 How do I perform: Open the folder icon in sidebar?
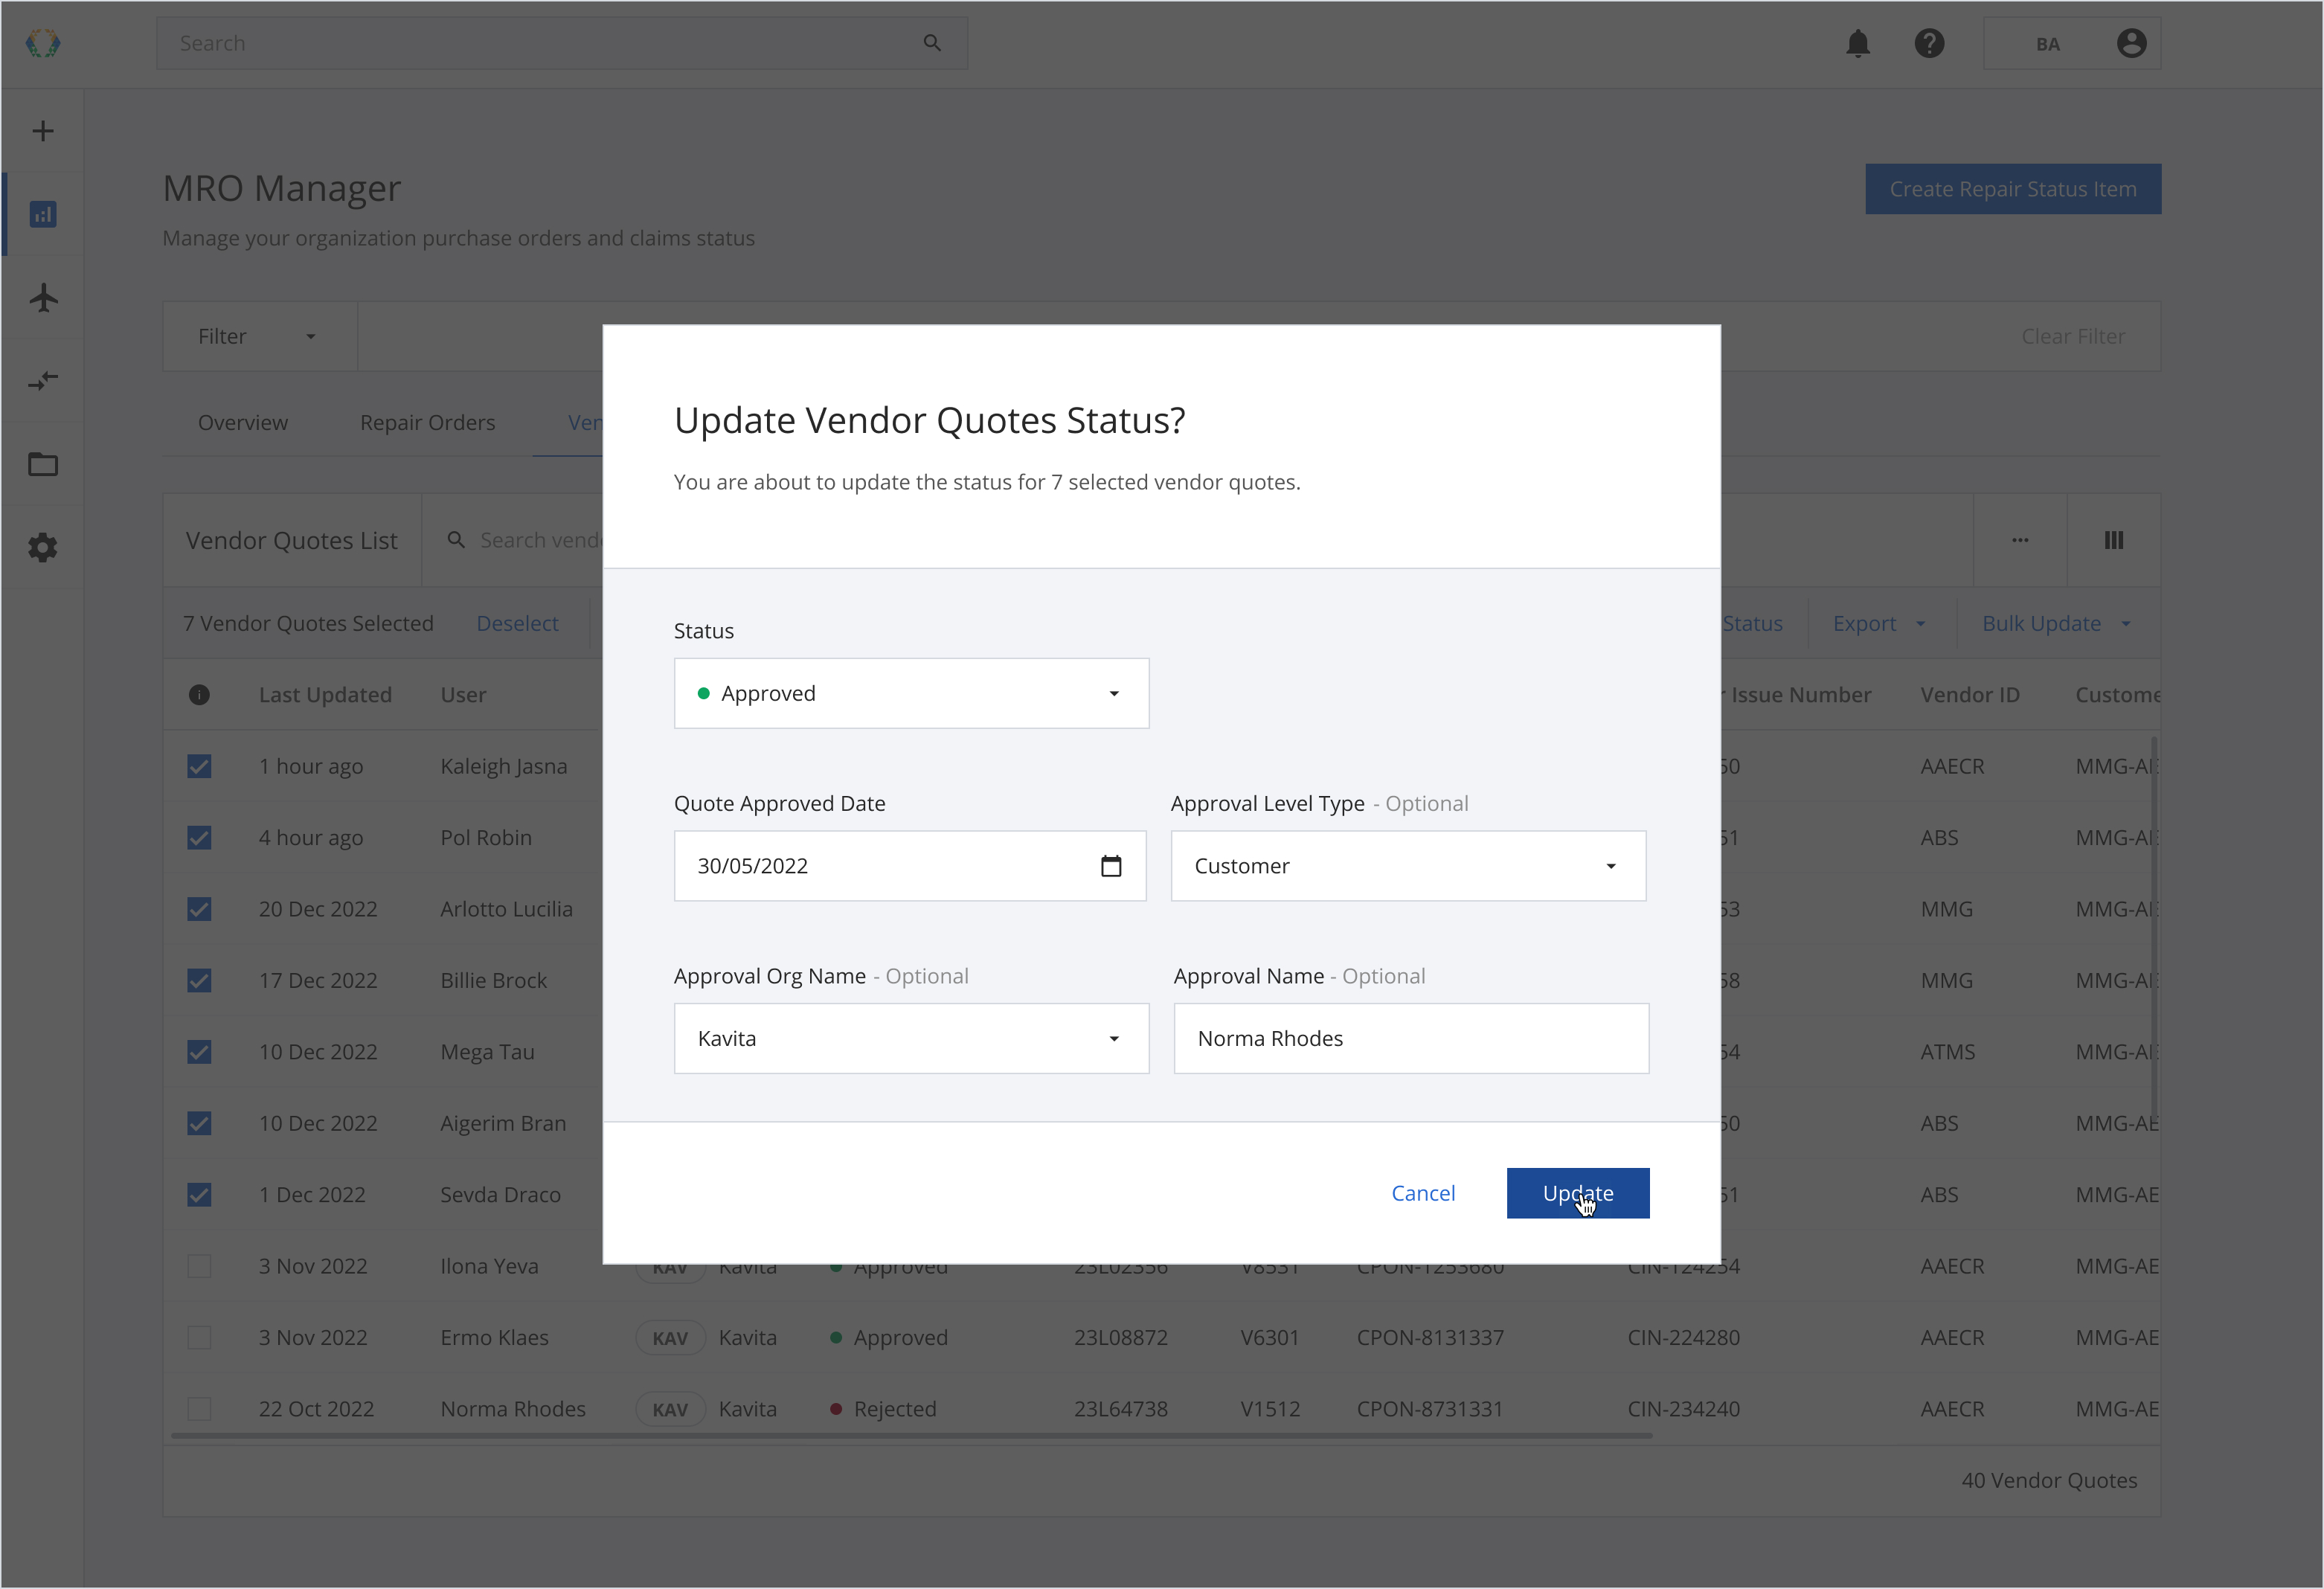43,464
